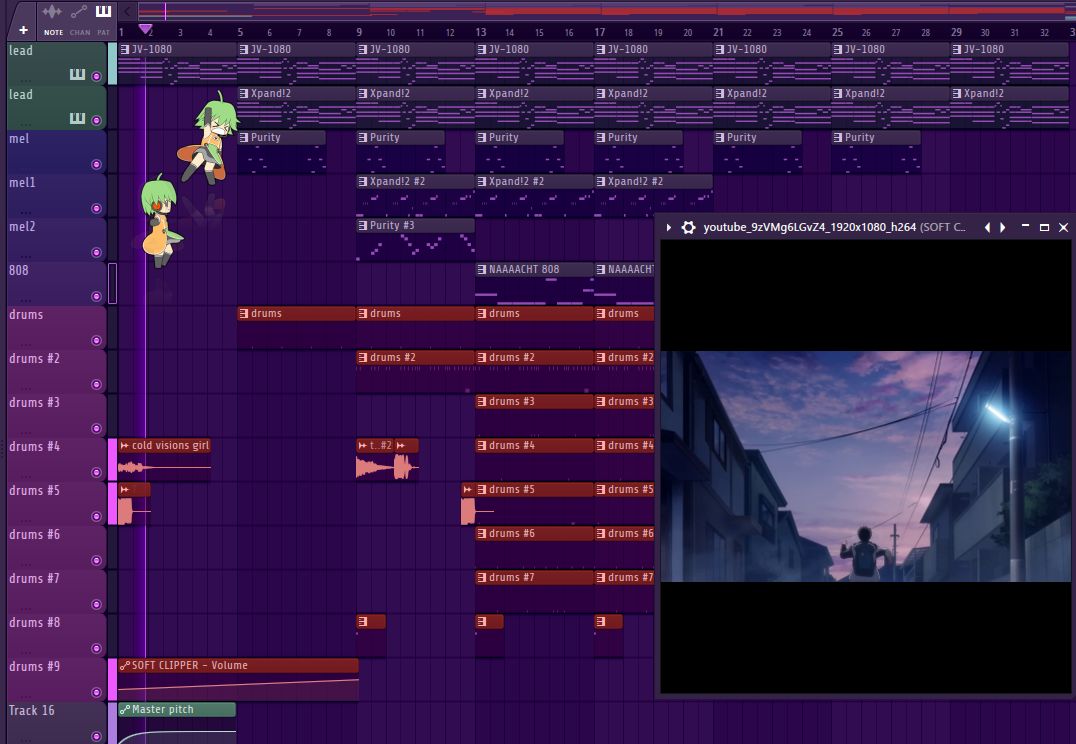The width and height of the screenshot is (1076, 744).
Task: Click the purple playhead marker on the ruler
Action: point(145,30)
